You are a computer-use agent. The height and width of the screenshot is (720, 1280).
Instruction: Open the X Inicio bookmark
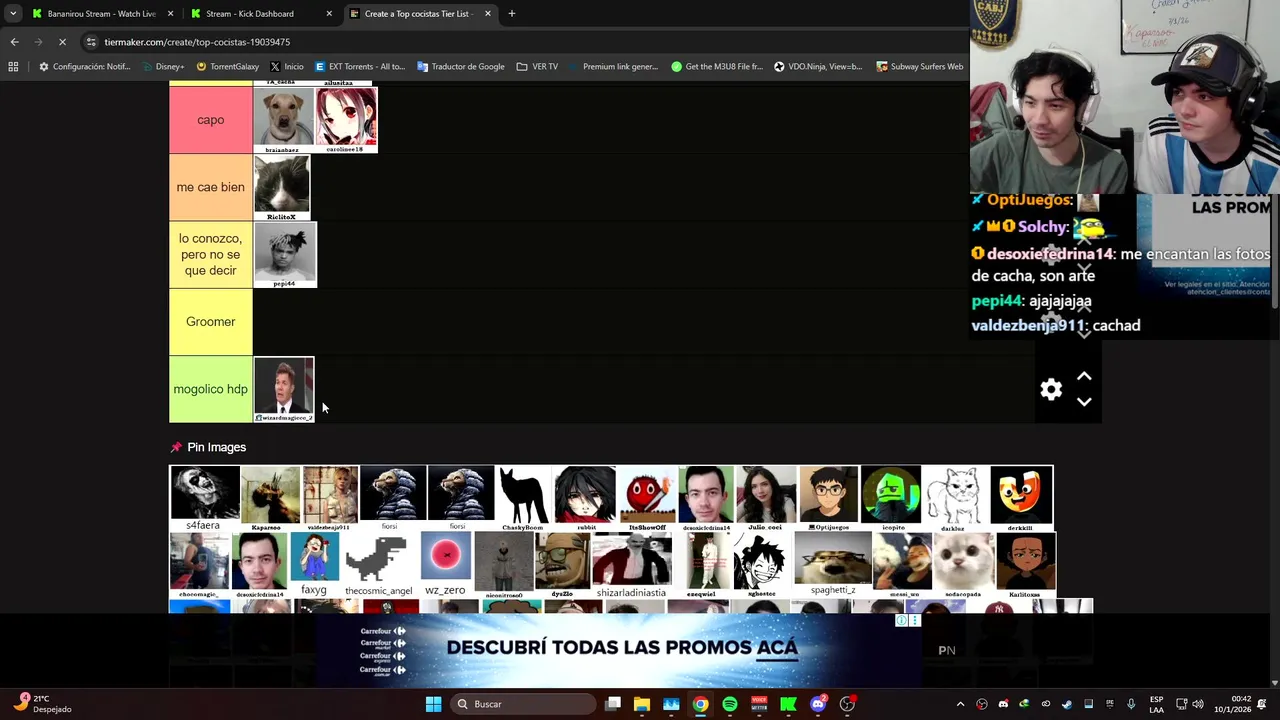pyautogui.click(x=286, y=67)
